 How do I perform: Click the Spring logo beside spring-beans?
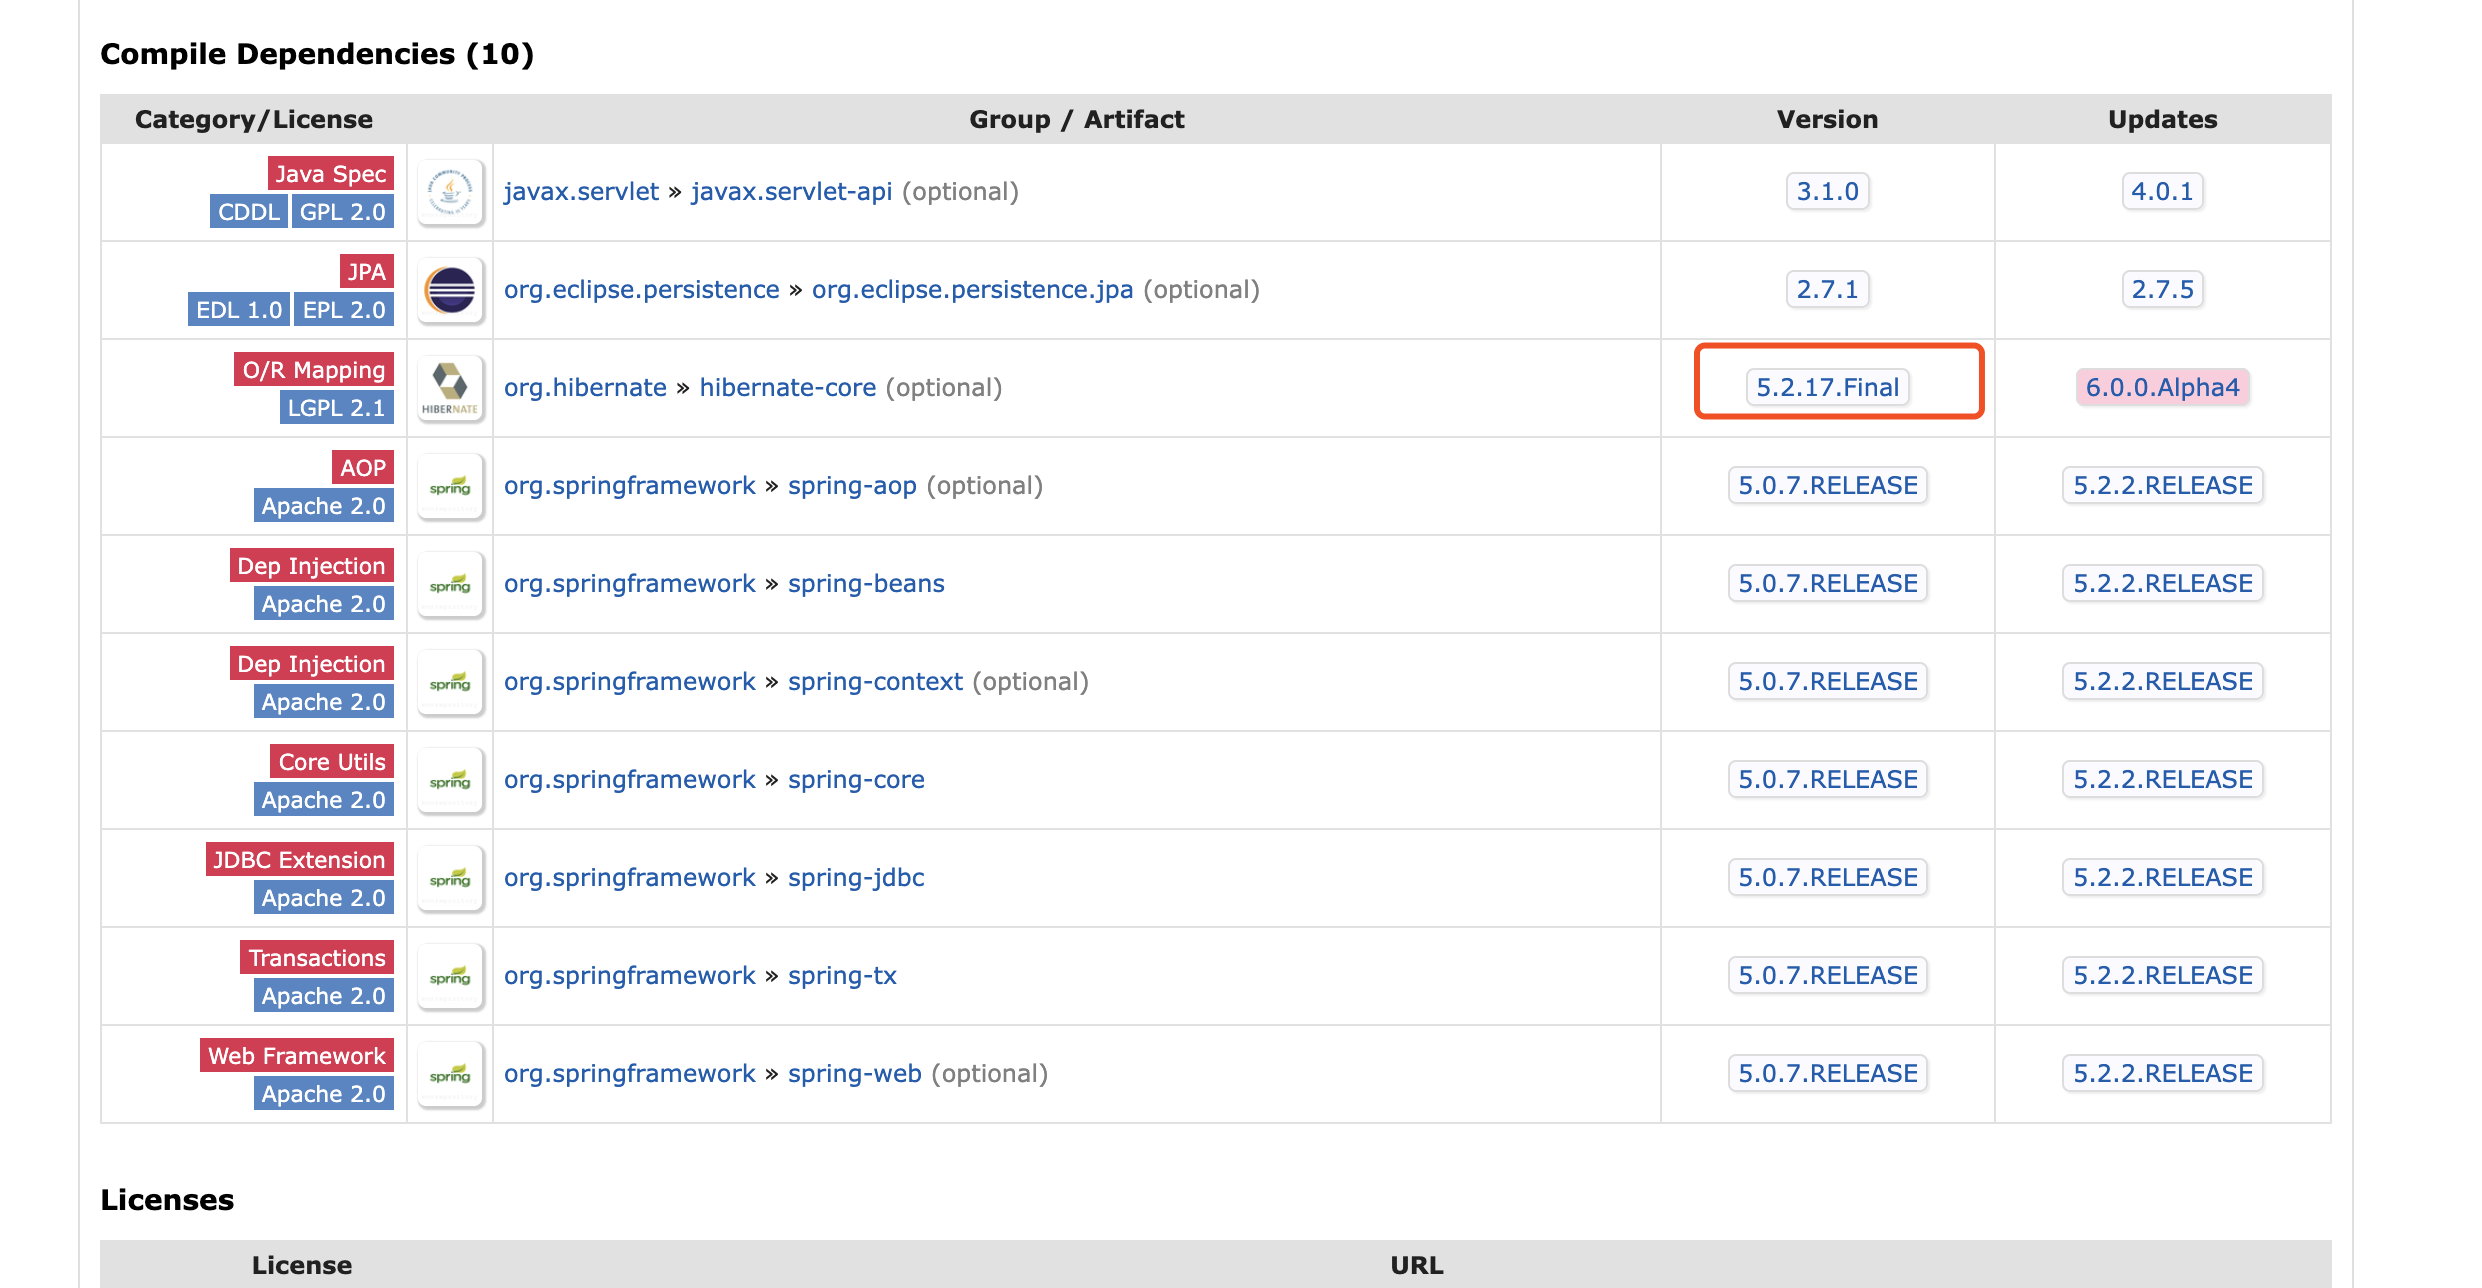(x=450, y=584)
